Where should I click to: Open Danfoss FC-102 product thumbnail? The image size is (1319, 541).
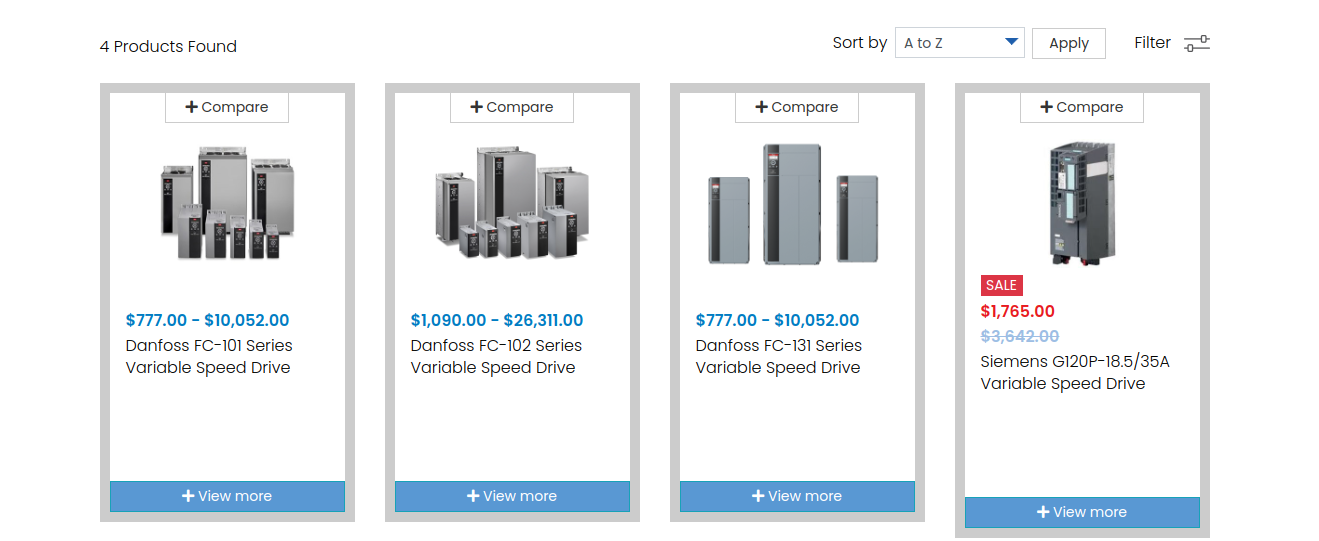(x=512, y=203)
